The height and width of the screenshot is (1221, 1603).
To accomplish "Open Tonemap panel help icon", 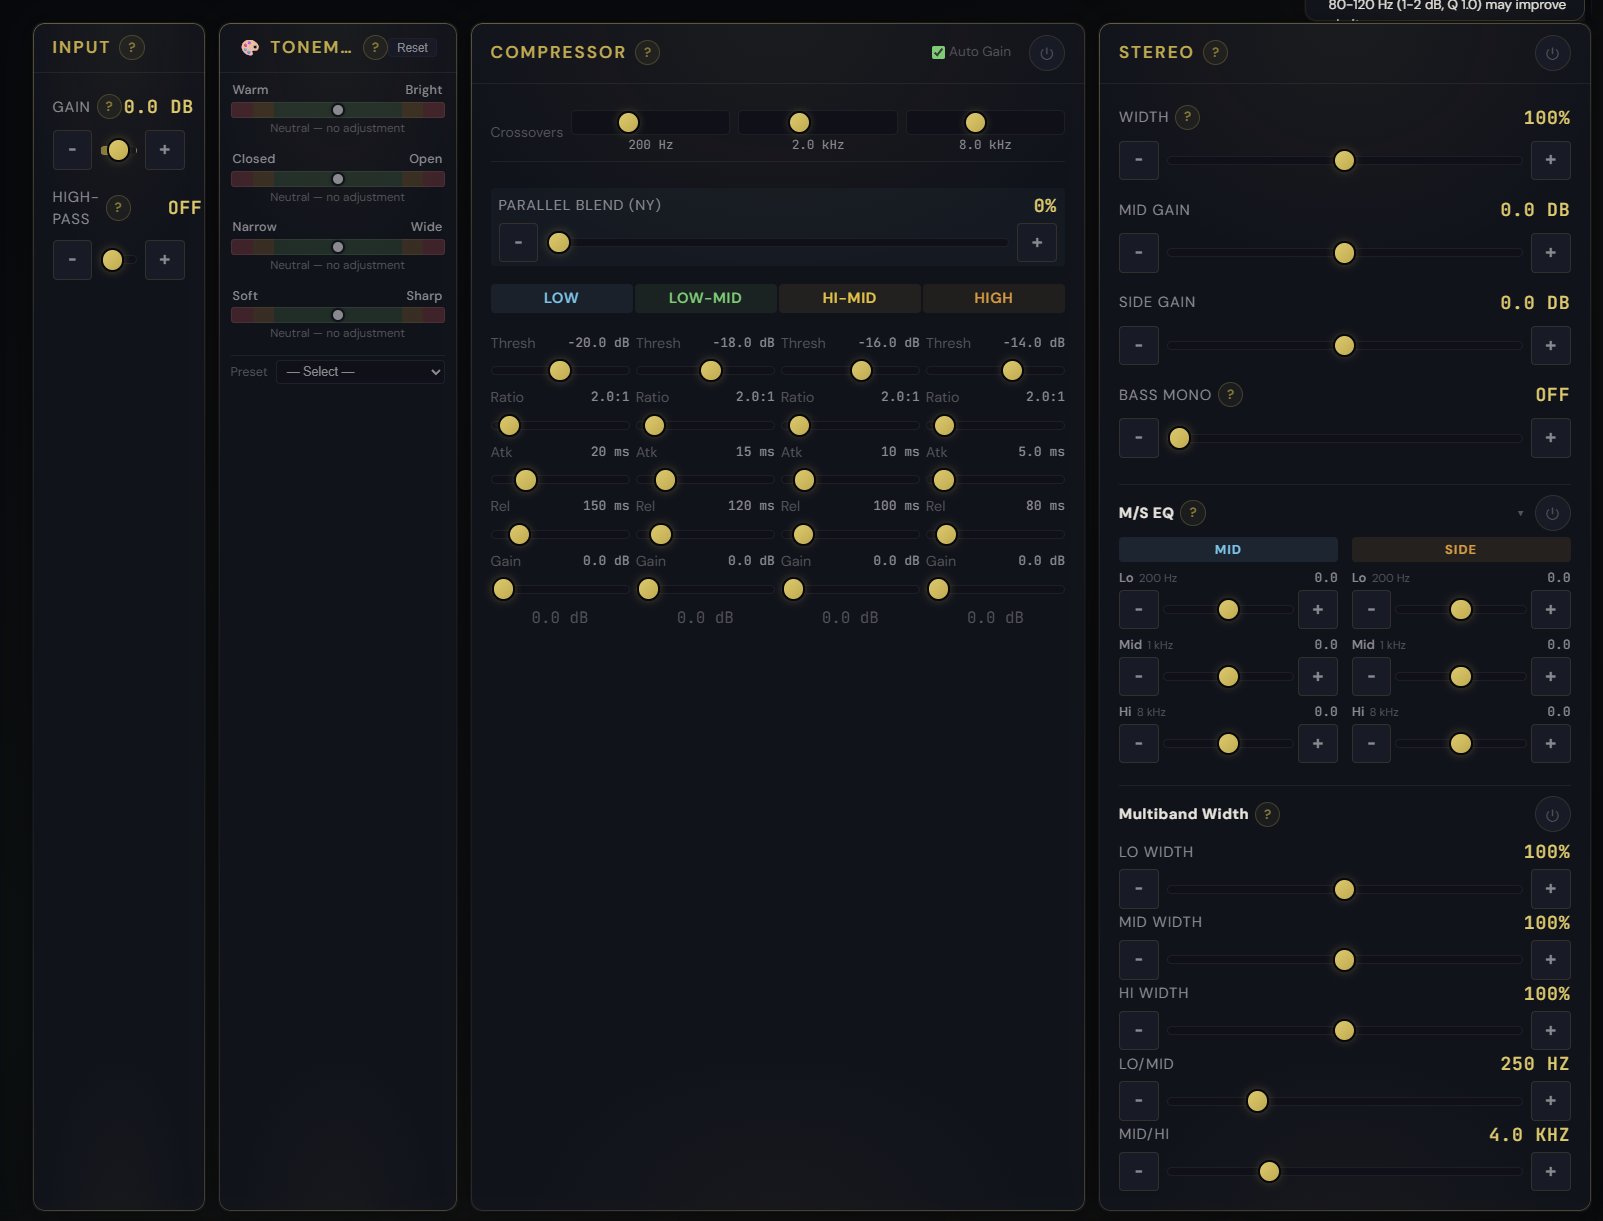I will [375, 47].
